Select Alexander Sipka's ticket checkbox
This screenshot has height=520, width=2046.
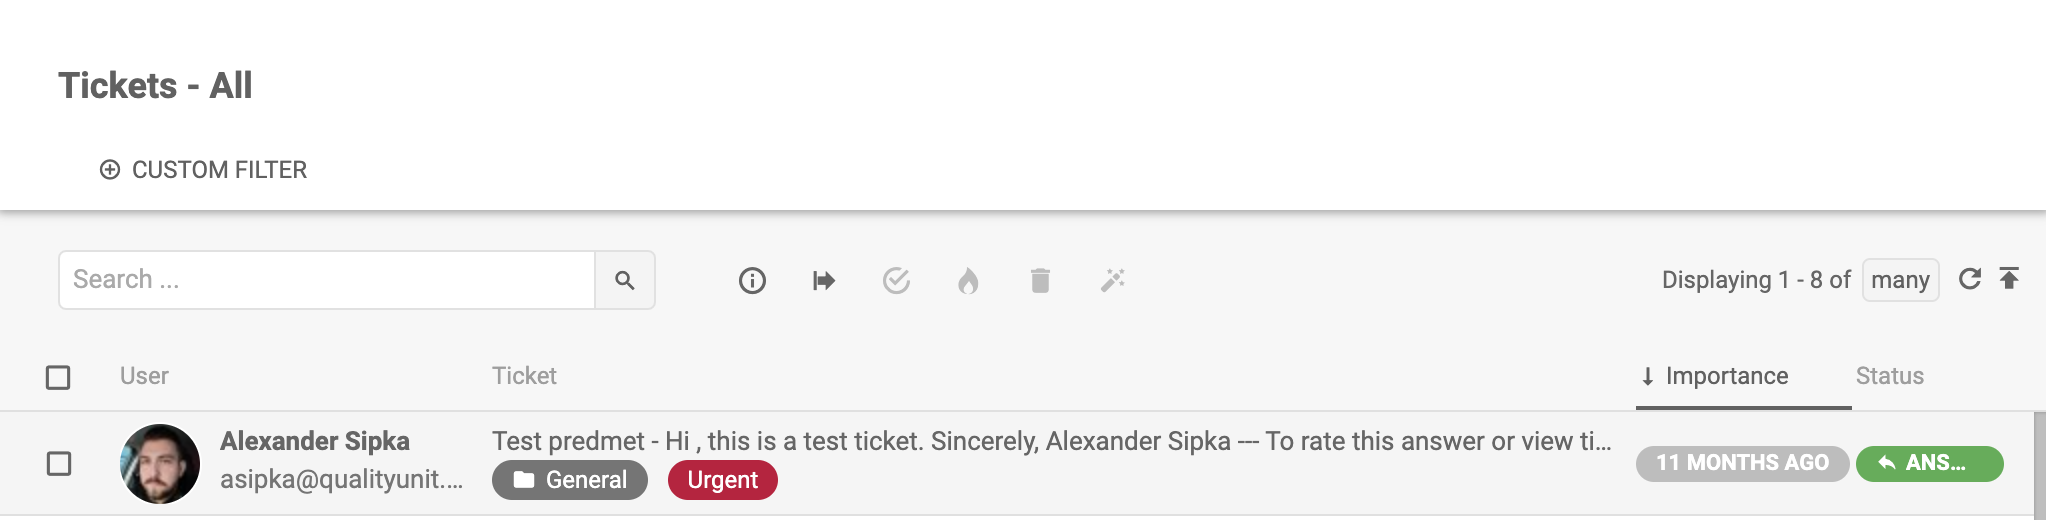59,464
